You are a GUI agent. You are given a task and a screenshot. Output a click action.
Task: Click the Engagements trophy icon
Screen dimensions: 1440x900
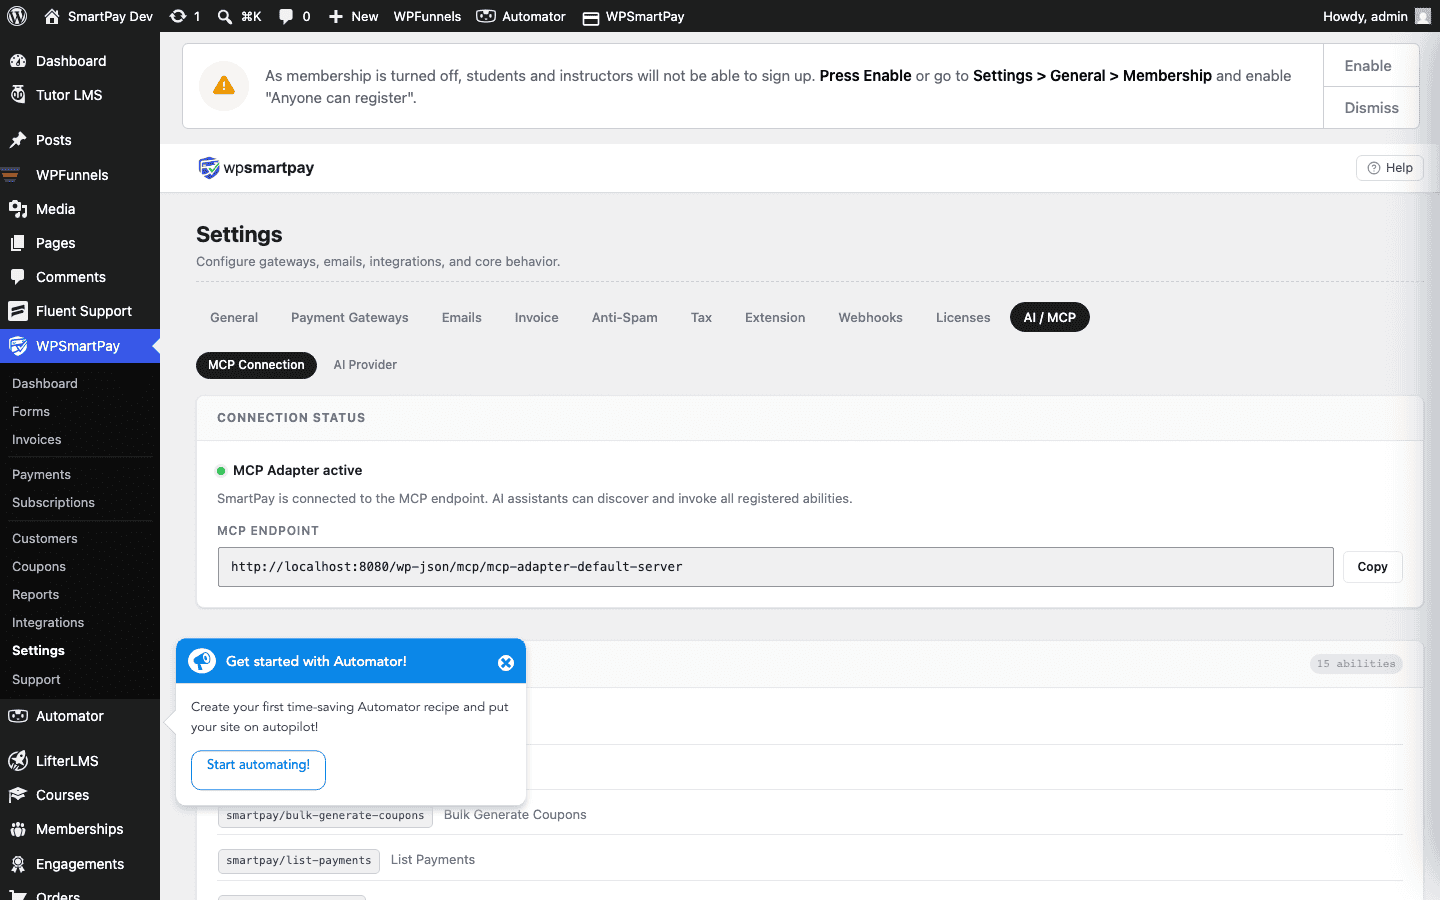18,864
